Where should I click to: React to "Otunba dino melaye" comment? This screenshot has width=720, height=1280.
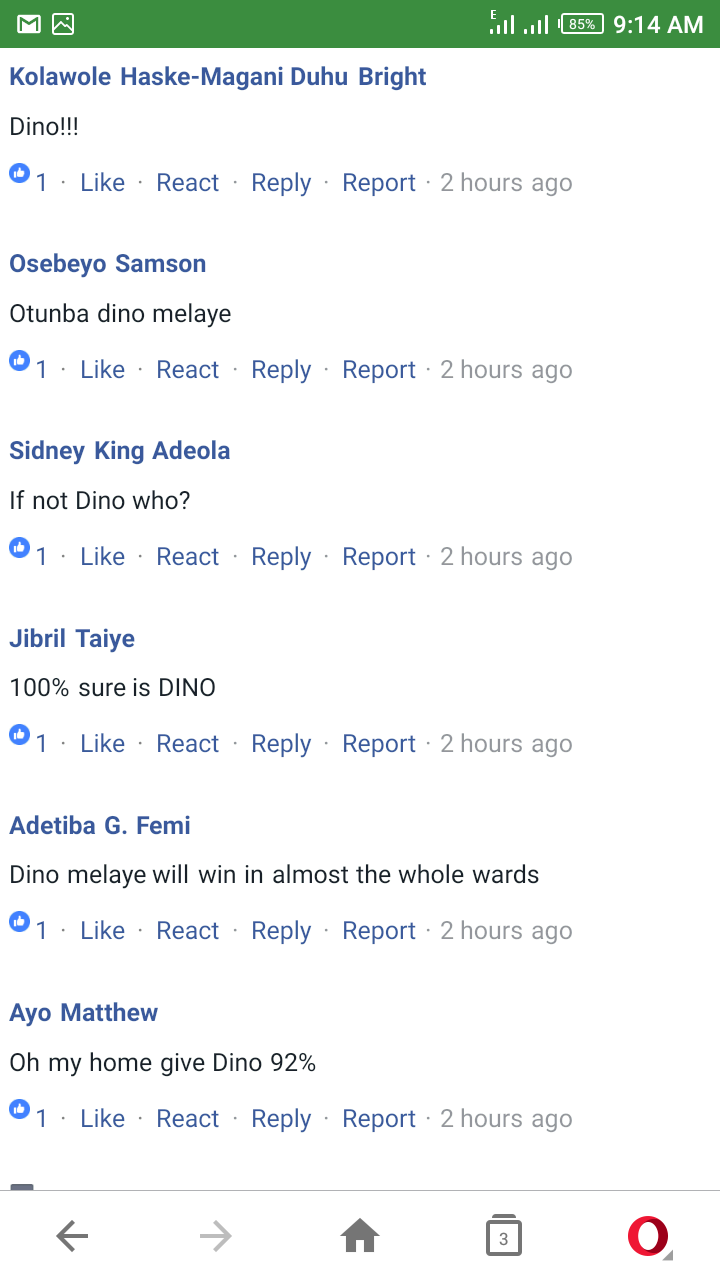pos(187,370)
